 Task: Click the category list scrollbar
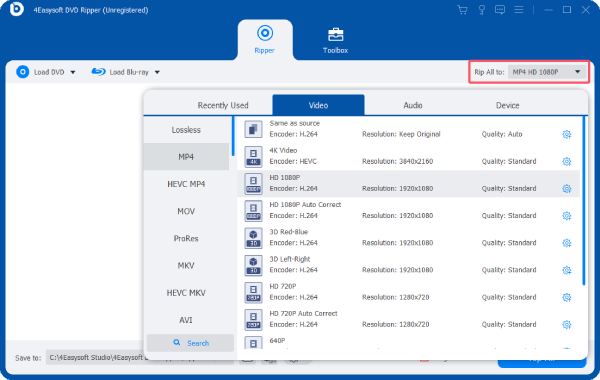click(233, 136)
